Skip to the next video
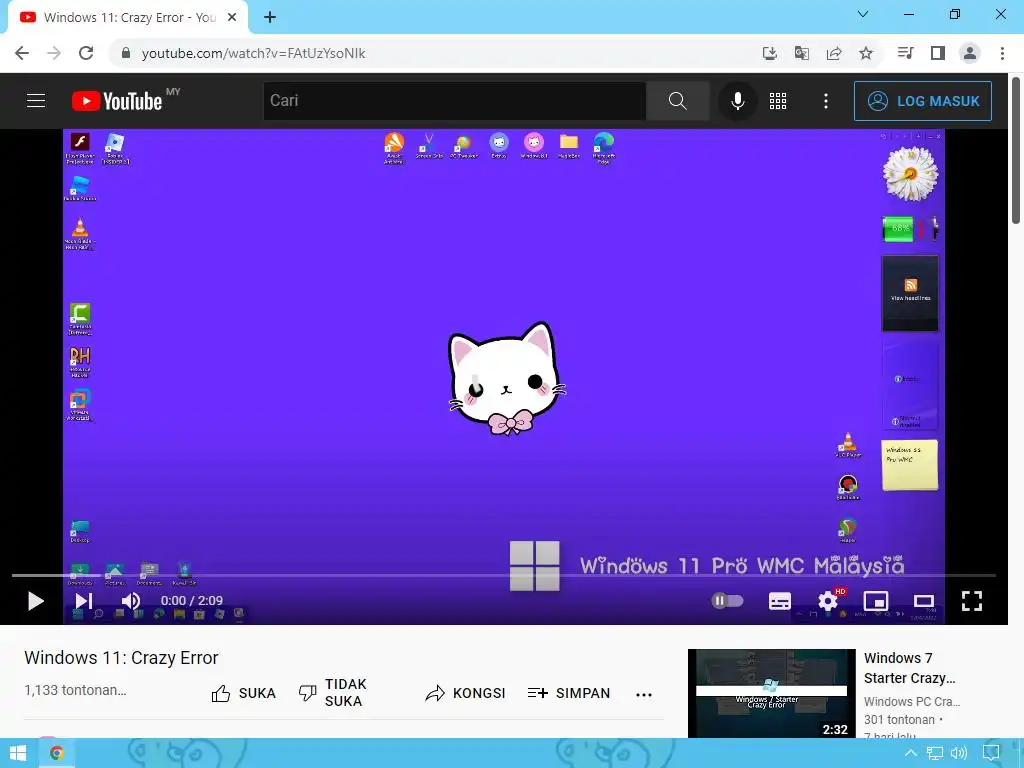1024x768 pixels. [x=84, y=601]
